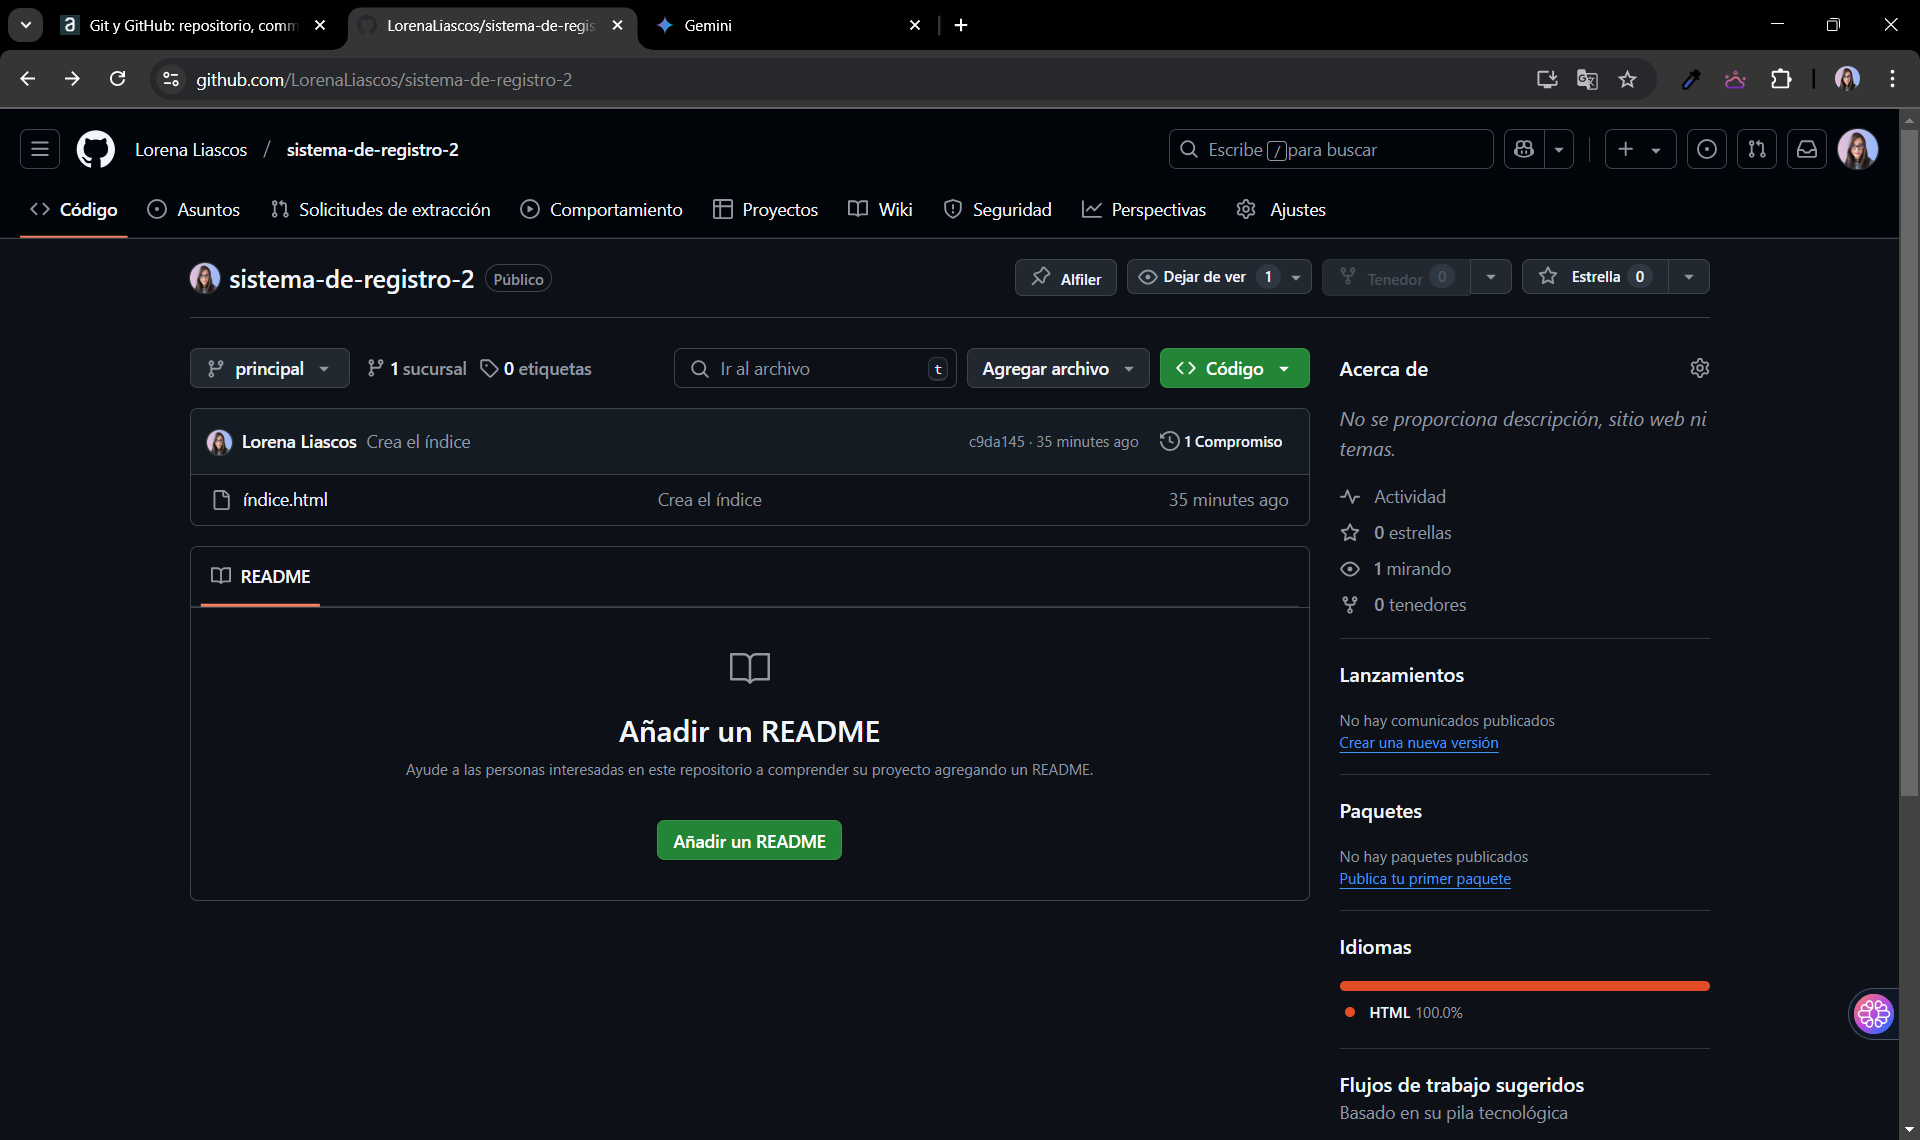Screen dimensions: 1920x1140
Task: Click the orange HTML language bar
Action: click(1524, 986)
